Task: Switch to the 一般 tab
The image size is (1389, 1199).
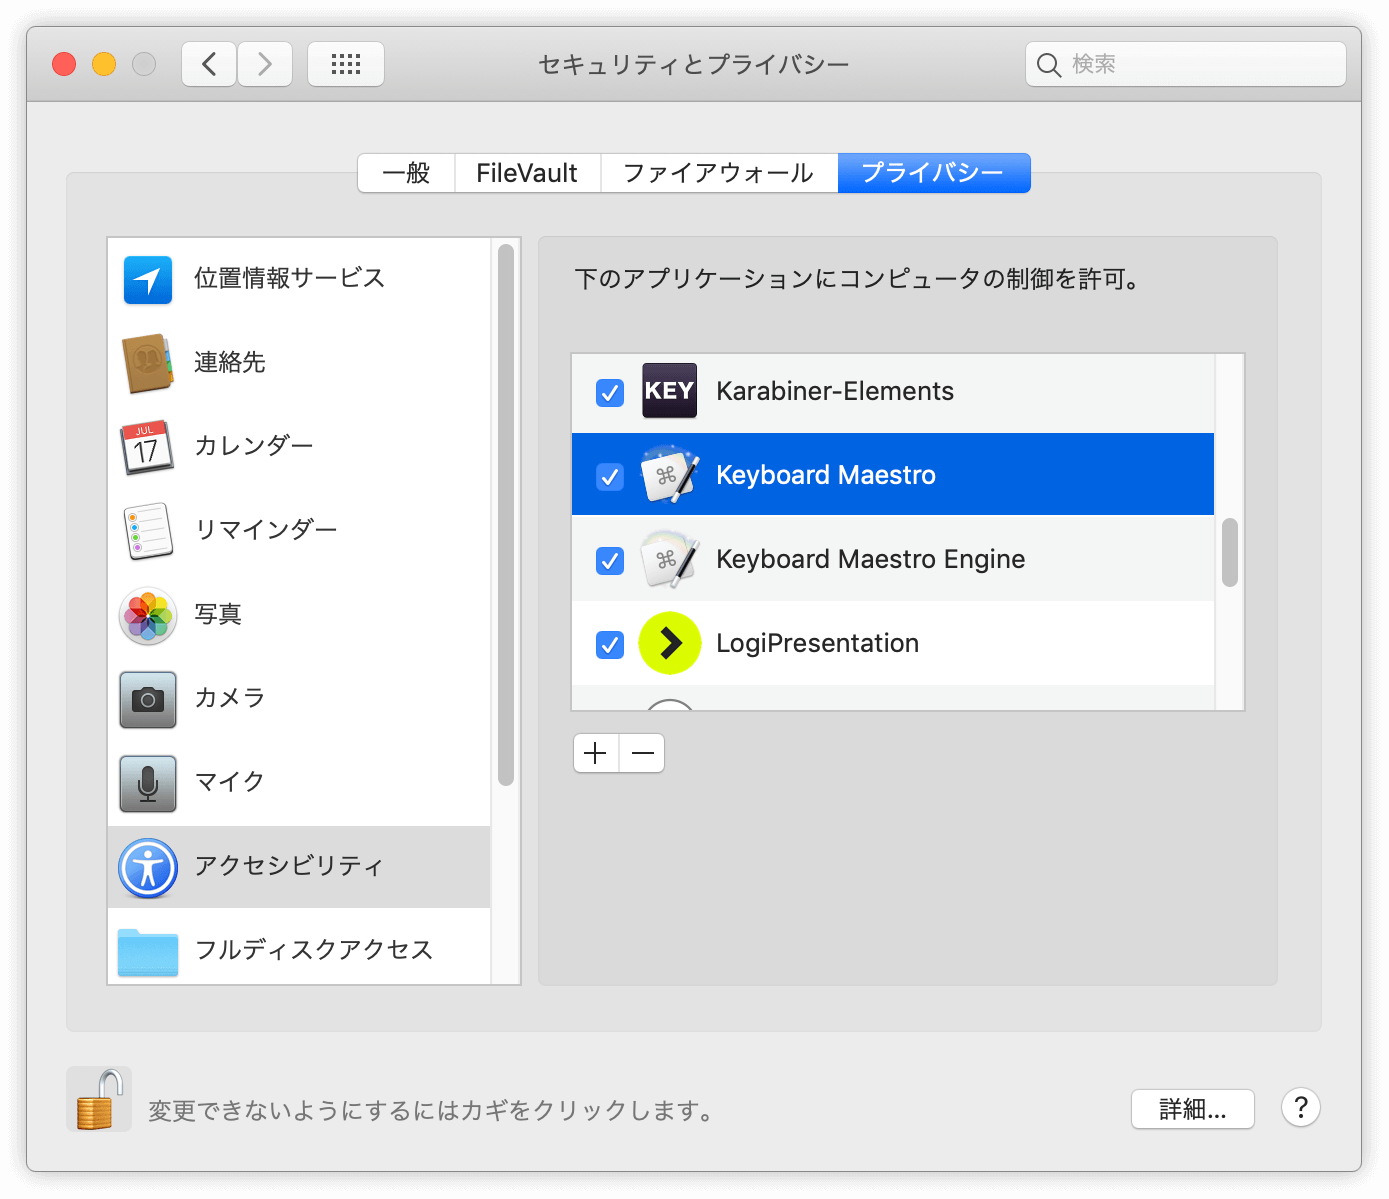Action: tap(406, 173)
